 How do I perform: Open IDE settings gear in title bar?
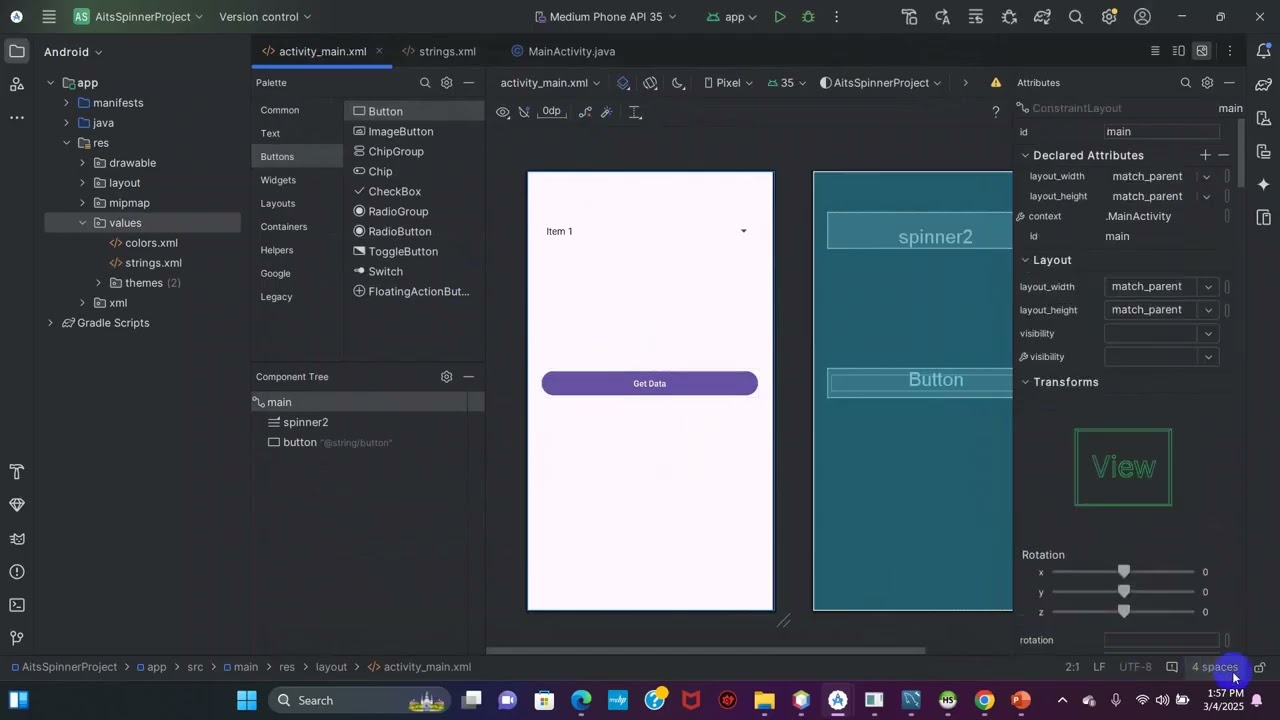pyautogui.click(x=1109, y=17)
